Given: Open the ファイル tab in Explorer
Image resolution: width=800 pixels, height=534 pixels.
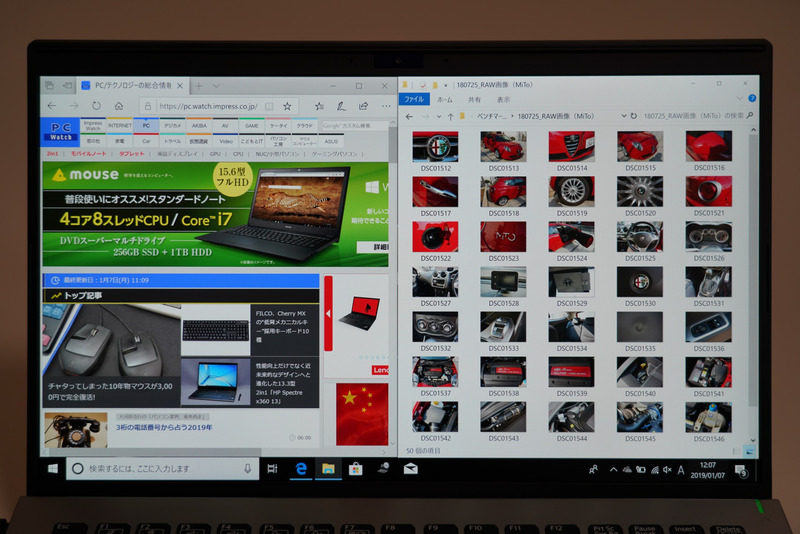Looking at the screenshot, I should click(414, 99).
